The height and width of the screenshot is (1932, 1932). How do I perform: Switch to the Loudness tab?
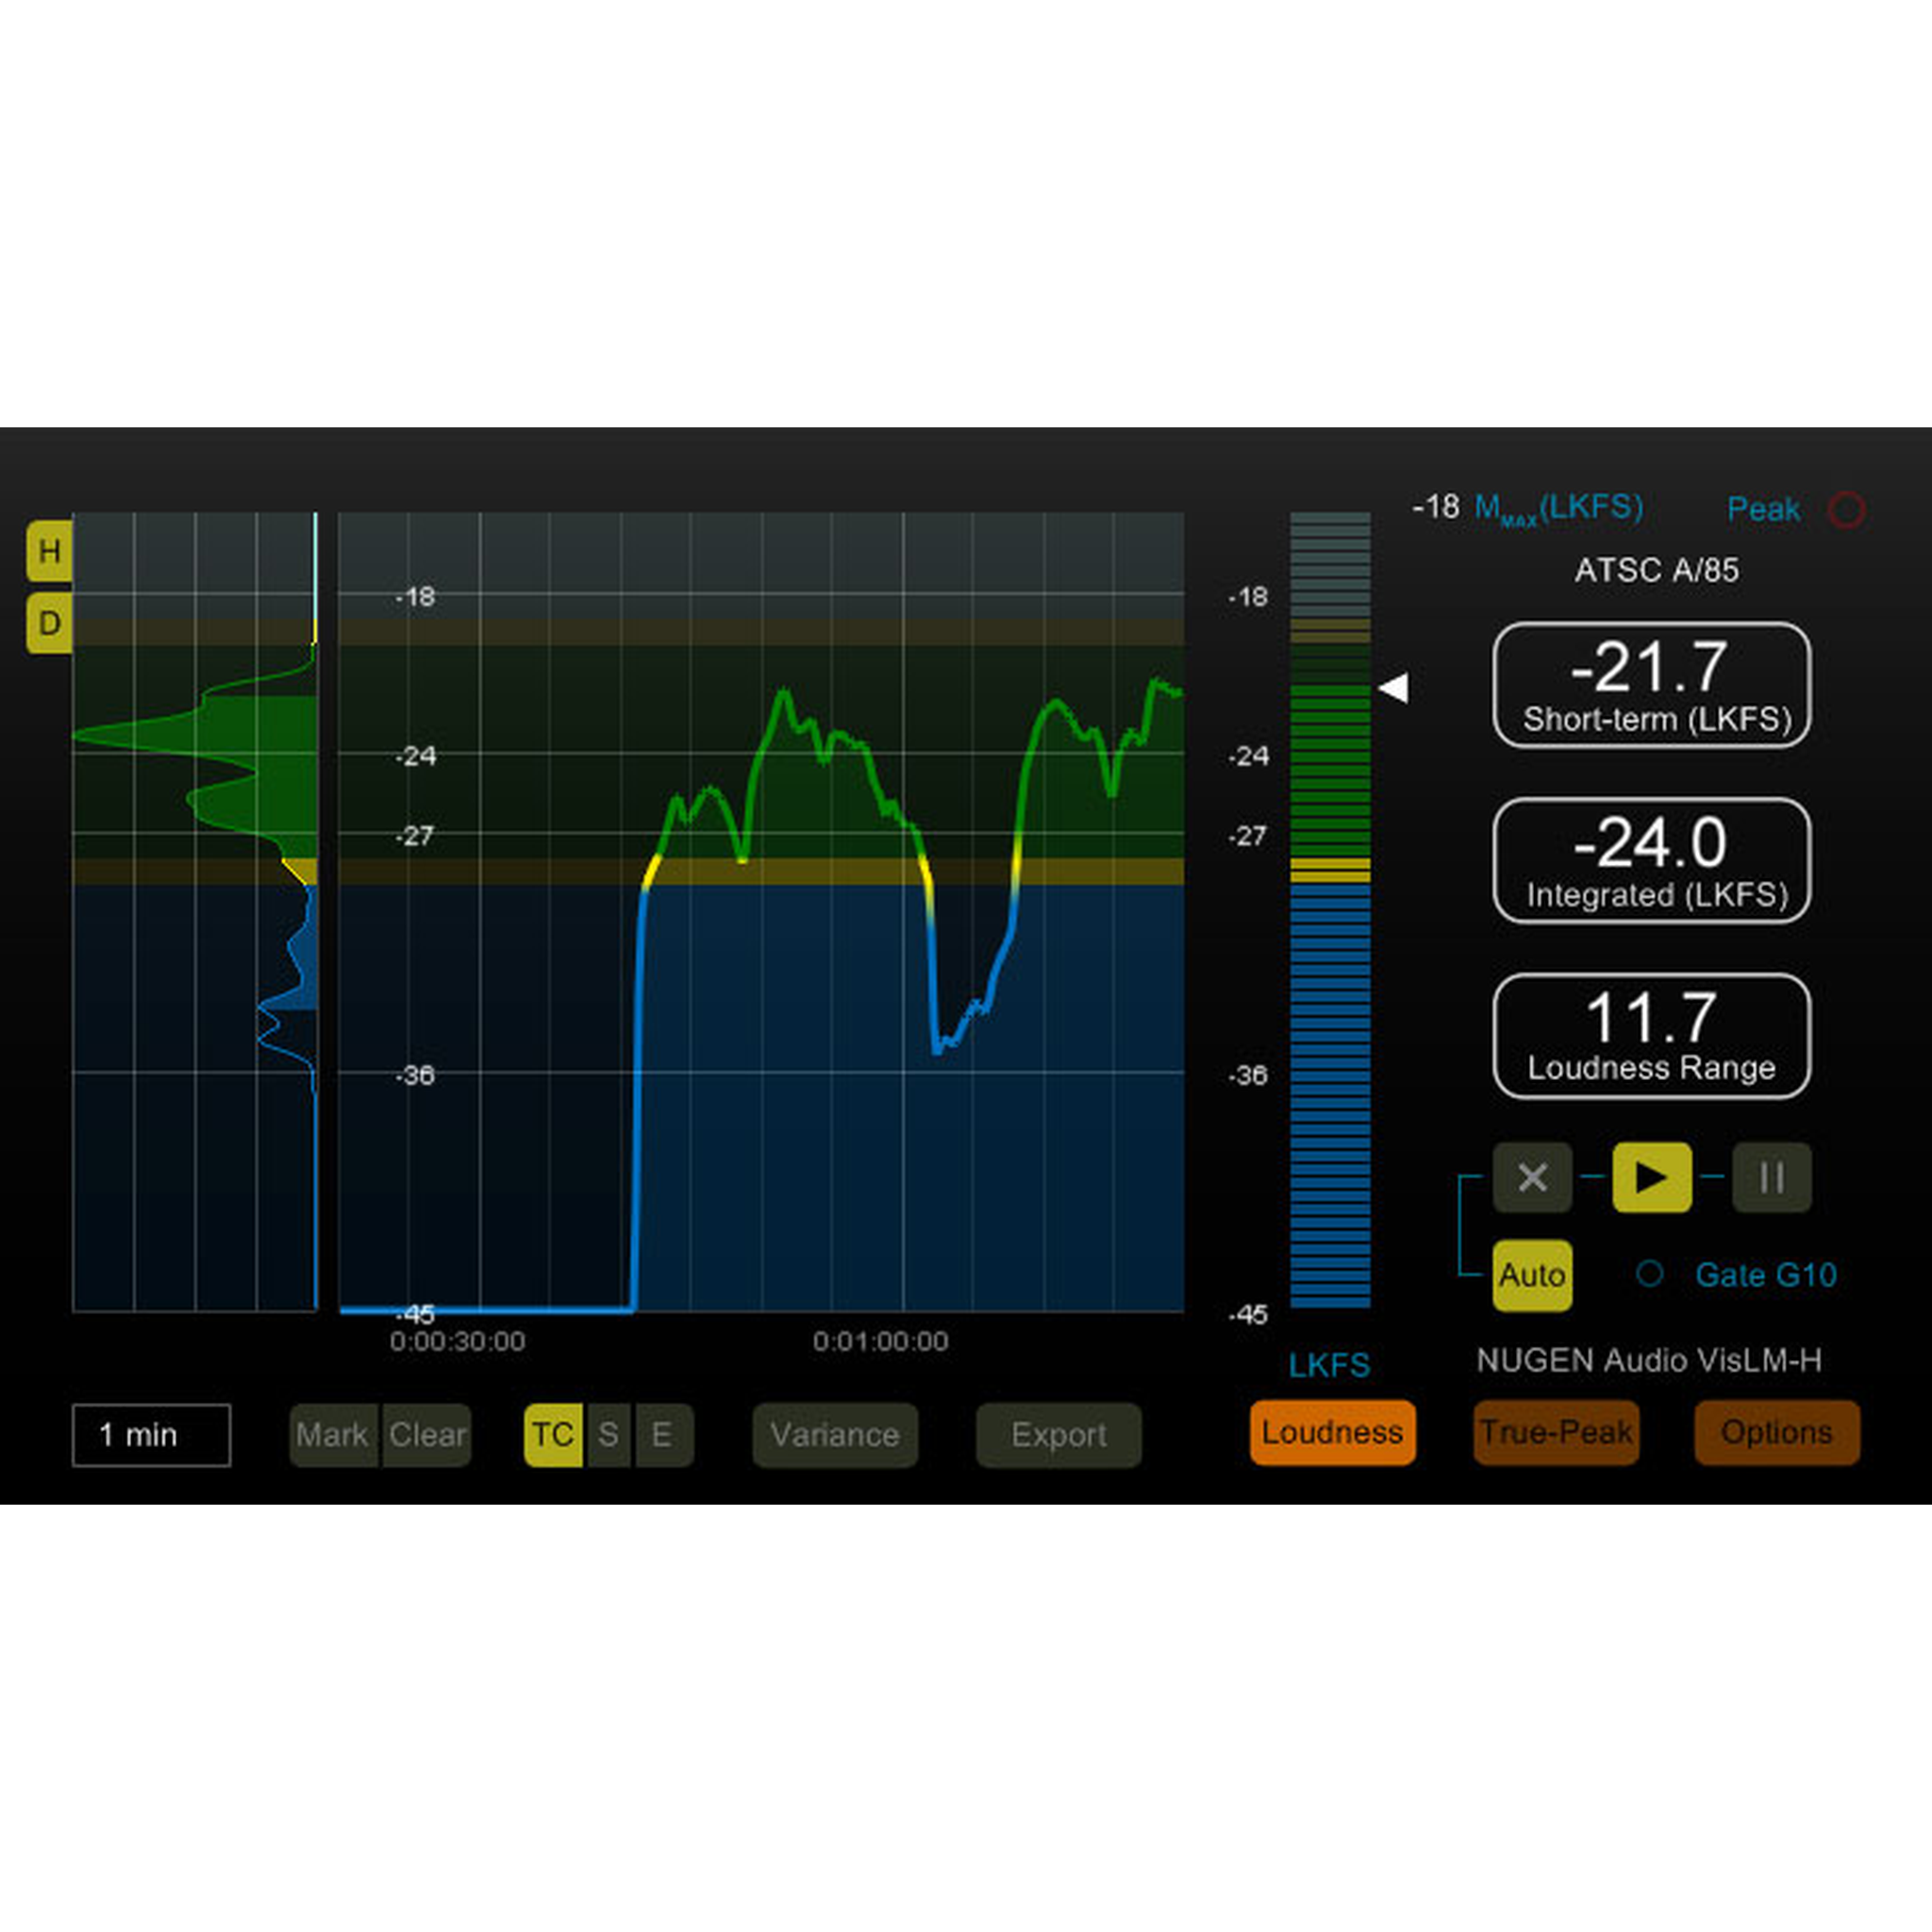pyautogui.click(x=1332, y=1432)
